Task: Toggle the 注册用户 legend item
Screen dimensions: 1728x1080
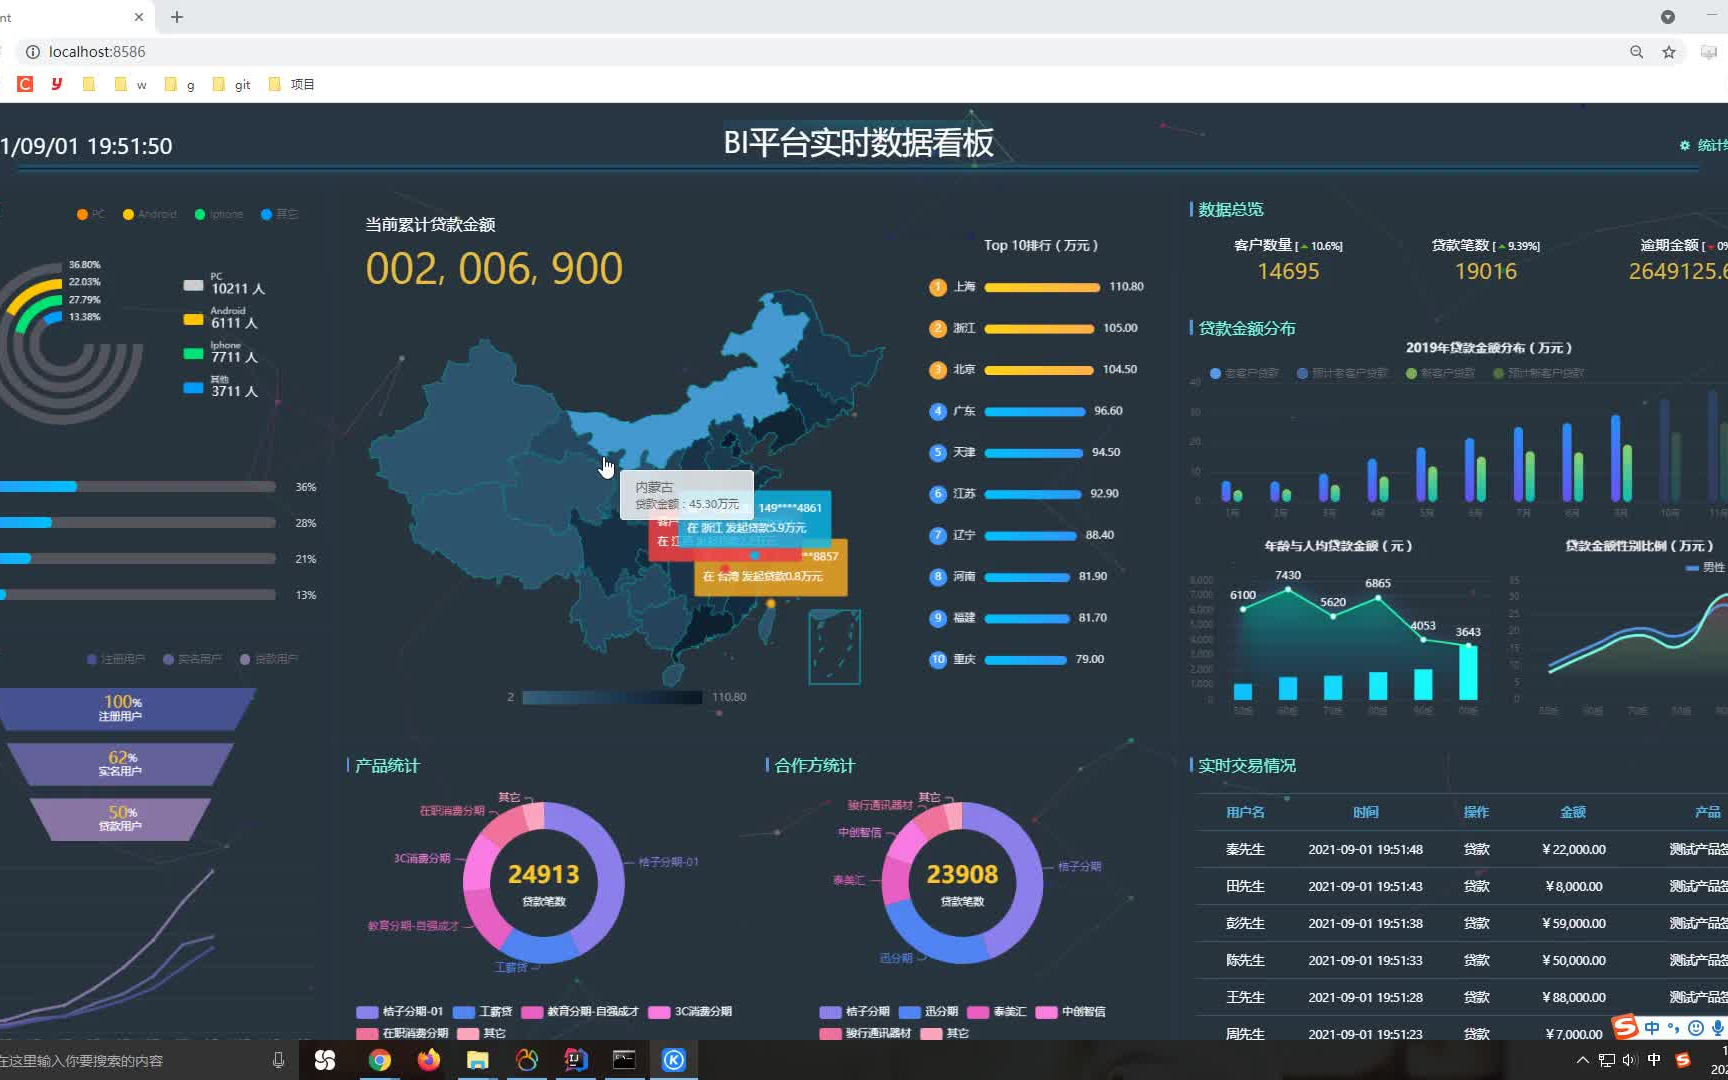Action: 116,659
